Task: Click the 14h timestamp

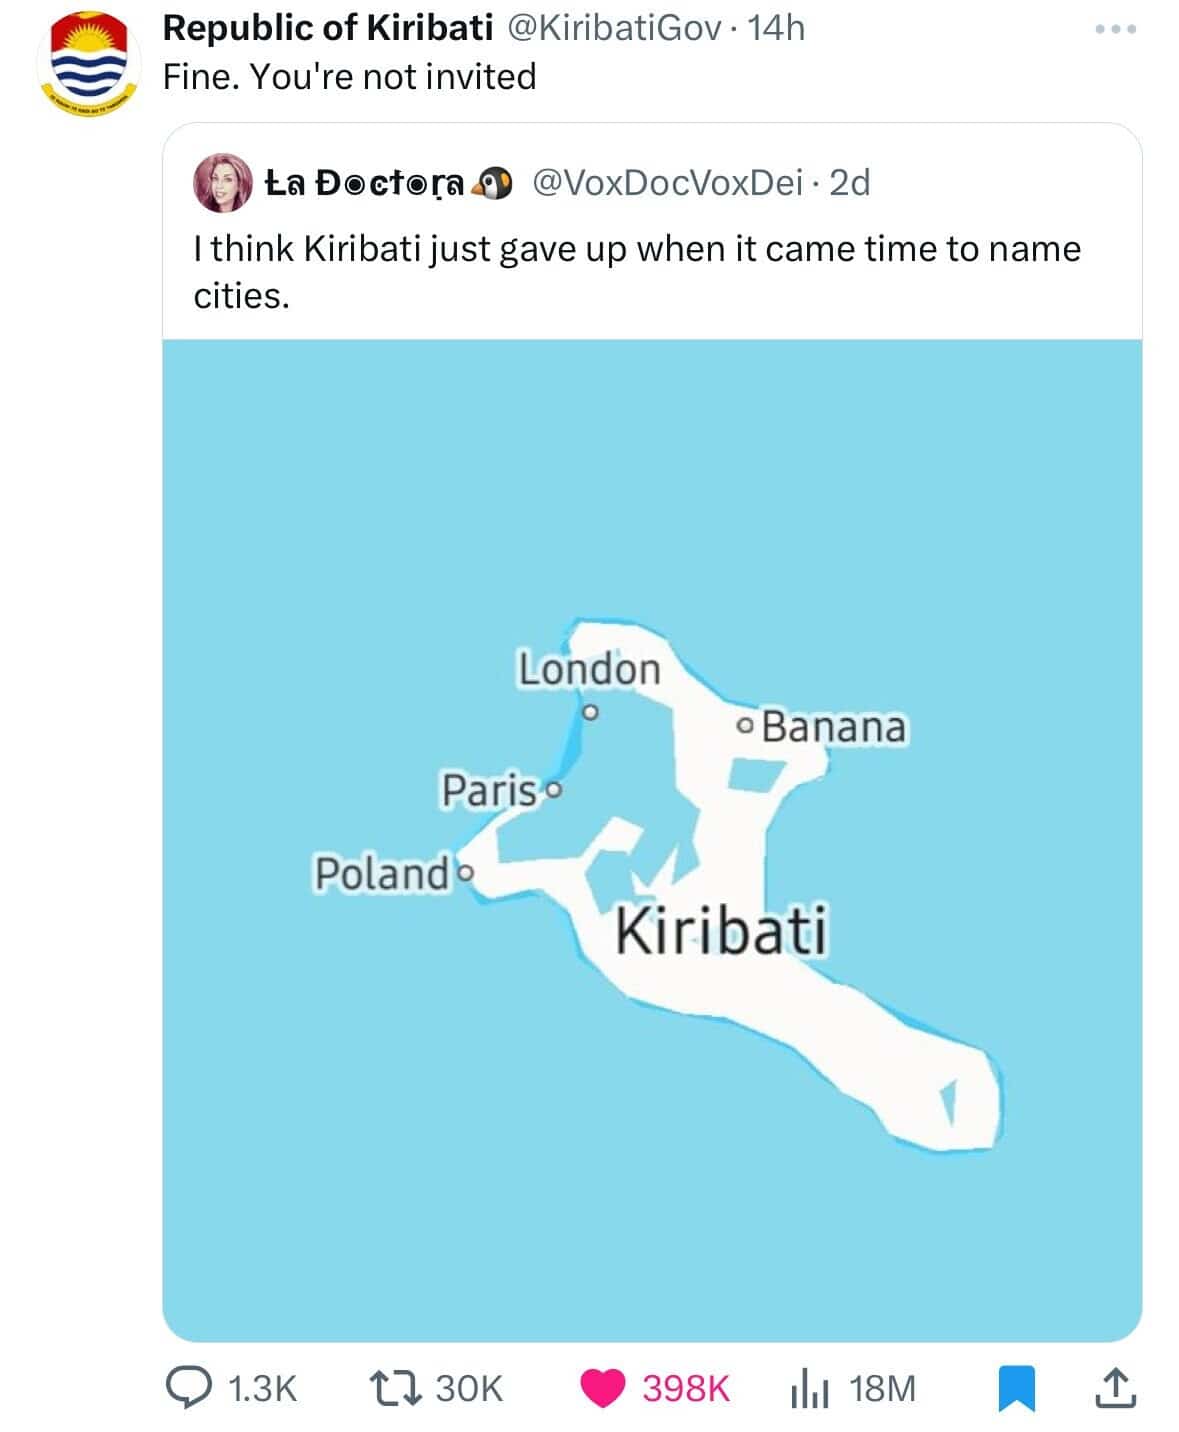Action: click(775, 28)
